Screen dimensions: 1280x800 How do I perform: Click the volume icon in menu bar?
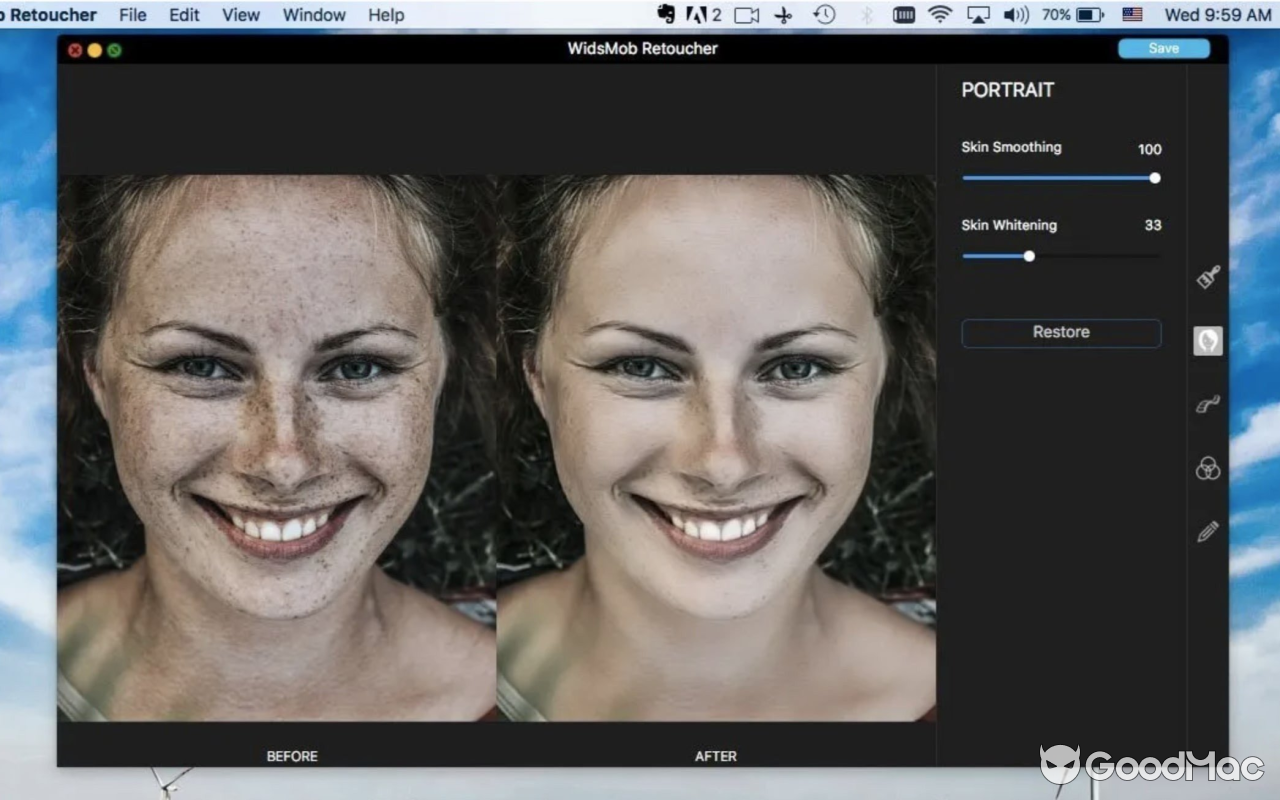click(1016, 15)
